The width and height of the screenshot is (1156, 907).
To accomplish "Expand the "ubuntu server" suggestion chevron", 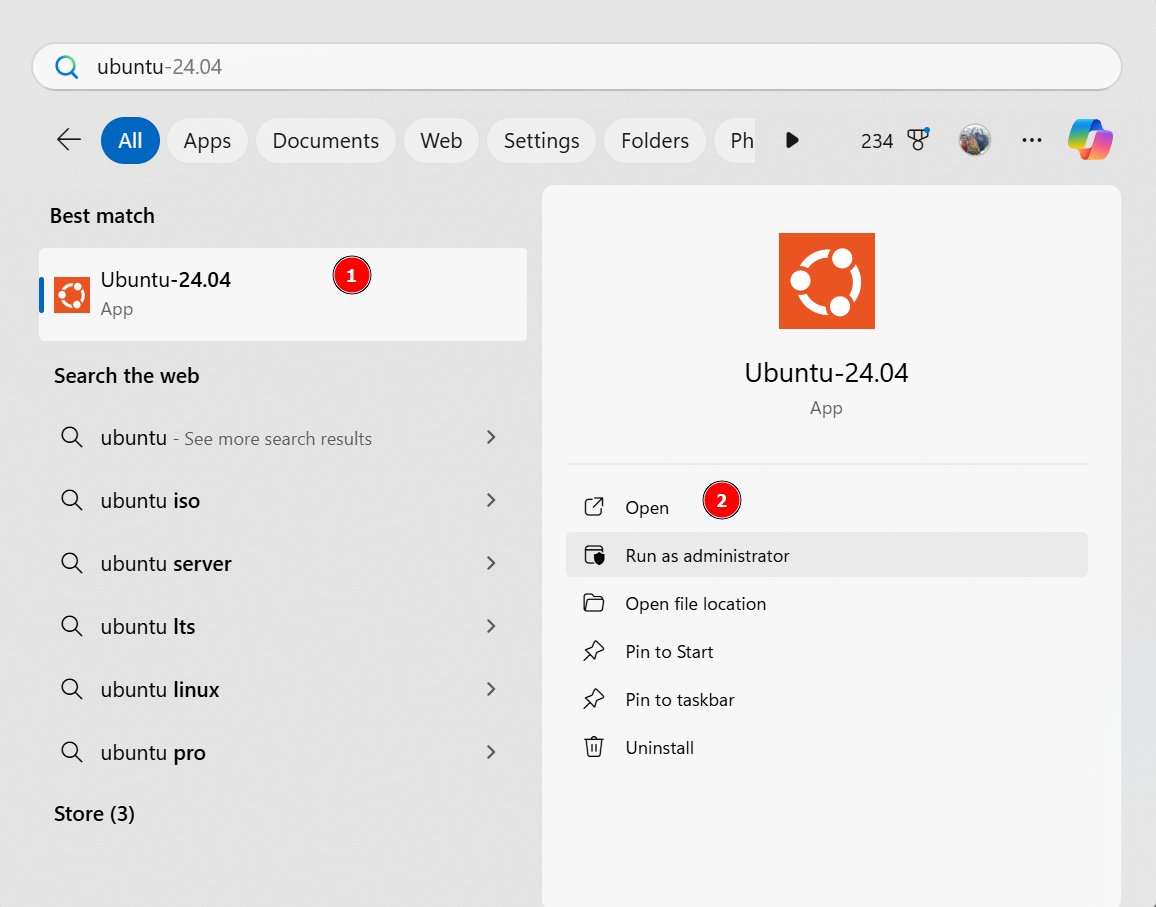I will click(491, 563).
